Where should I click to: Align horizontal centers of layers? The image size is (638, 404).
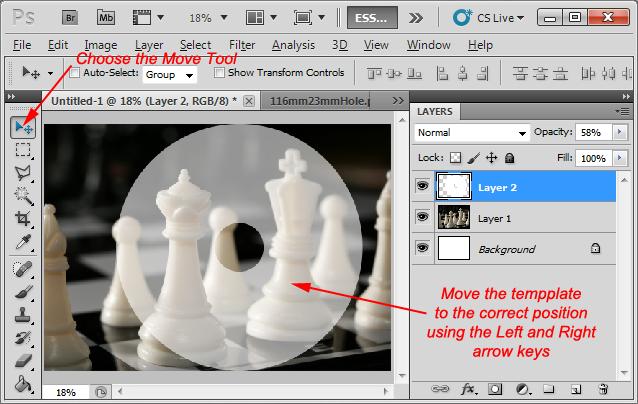pos(463,74)
